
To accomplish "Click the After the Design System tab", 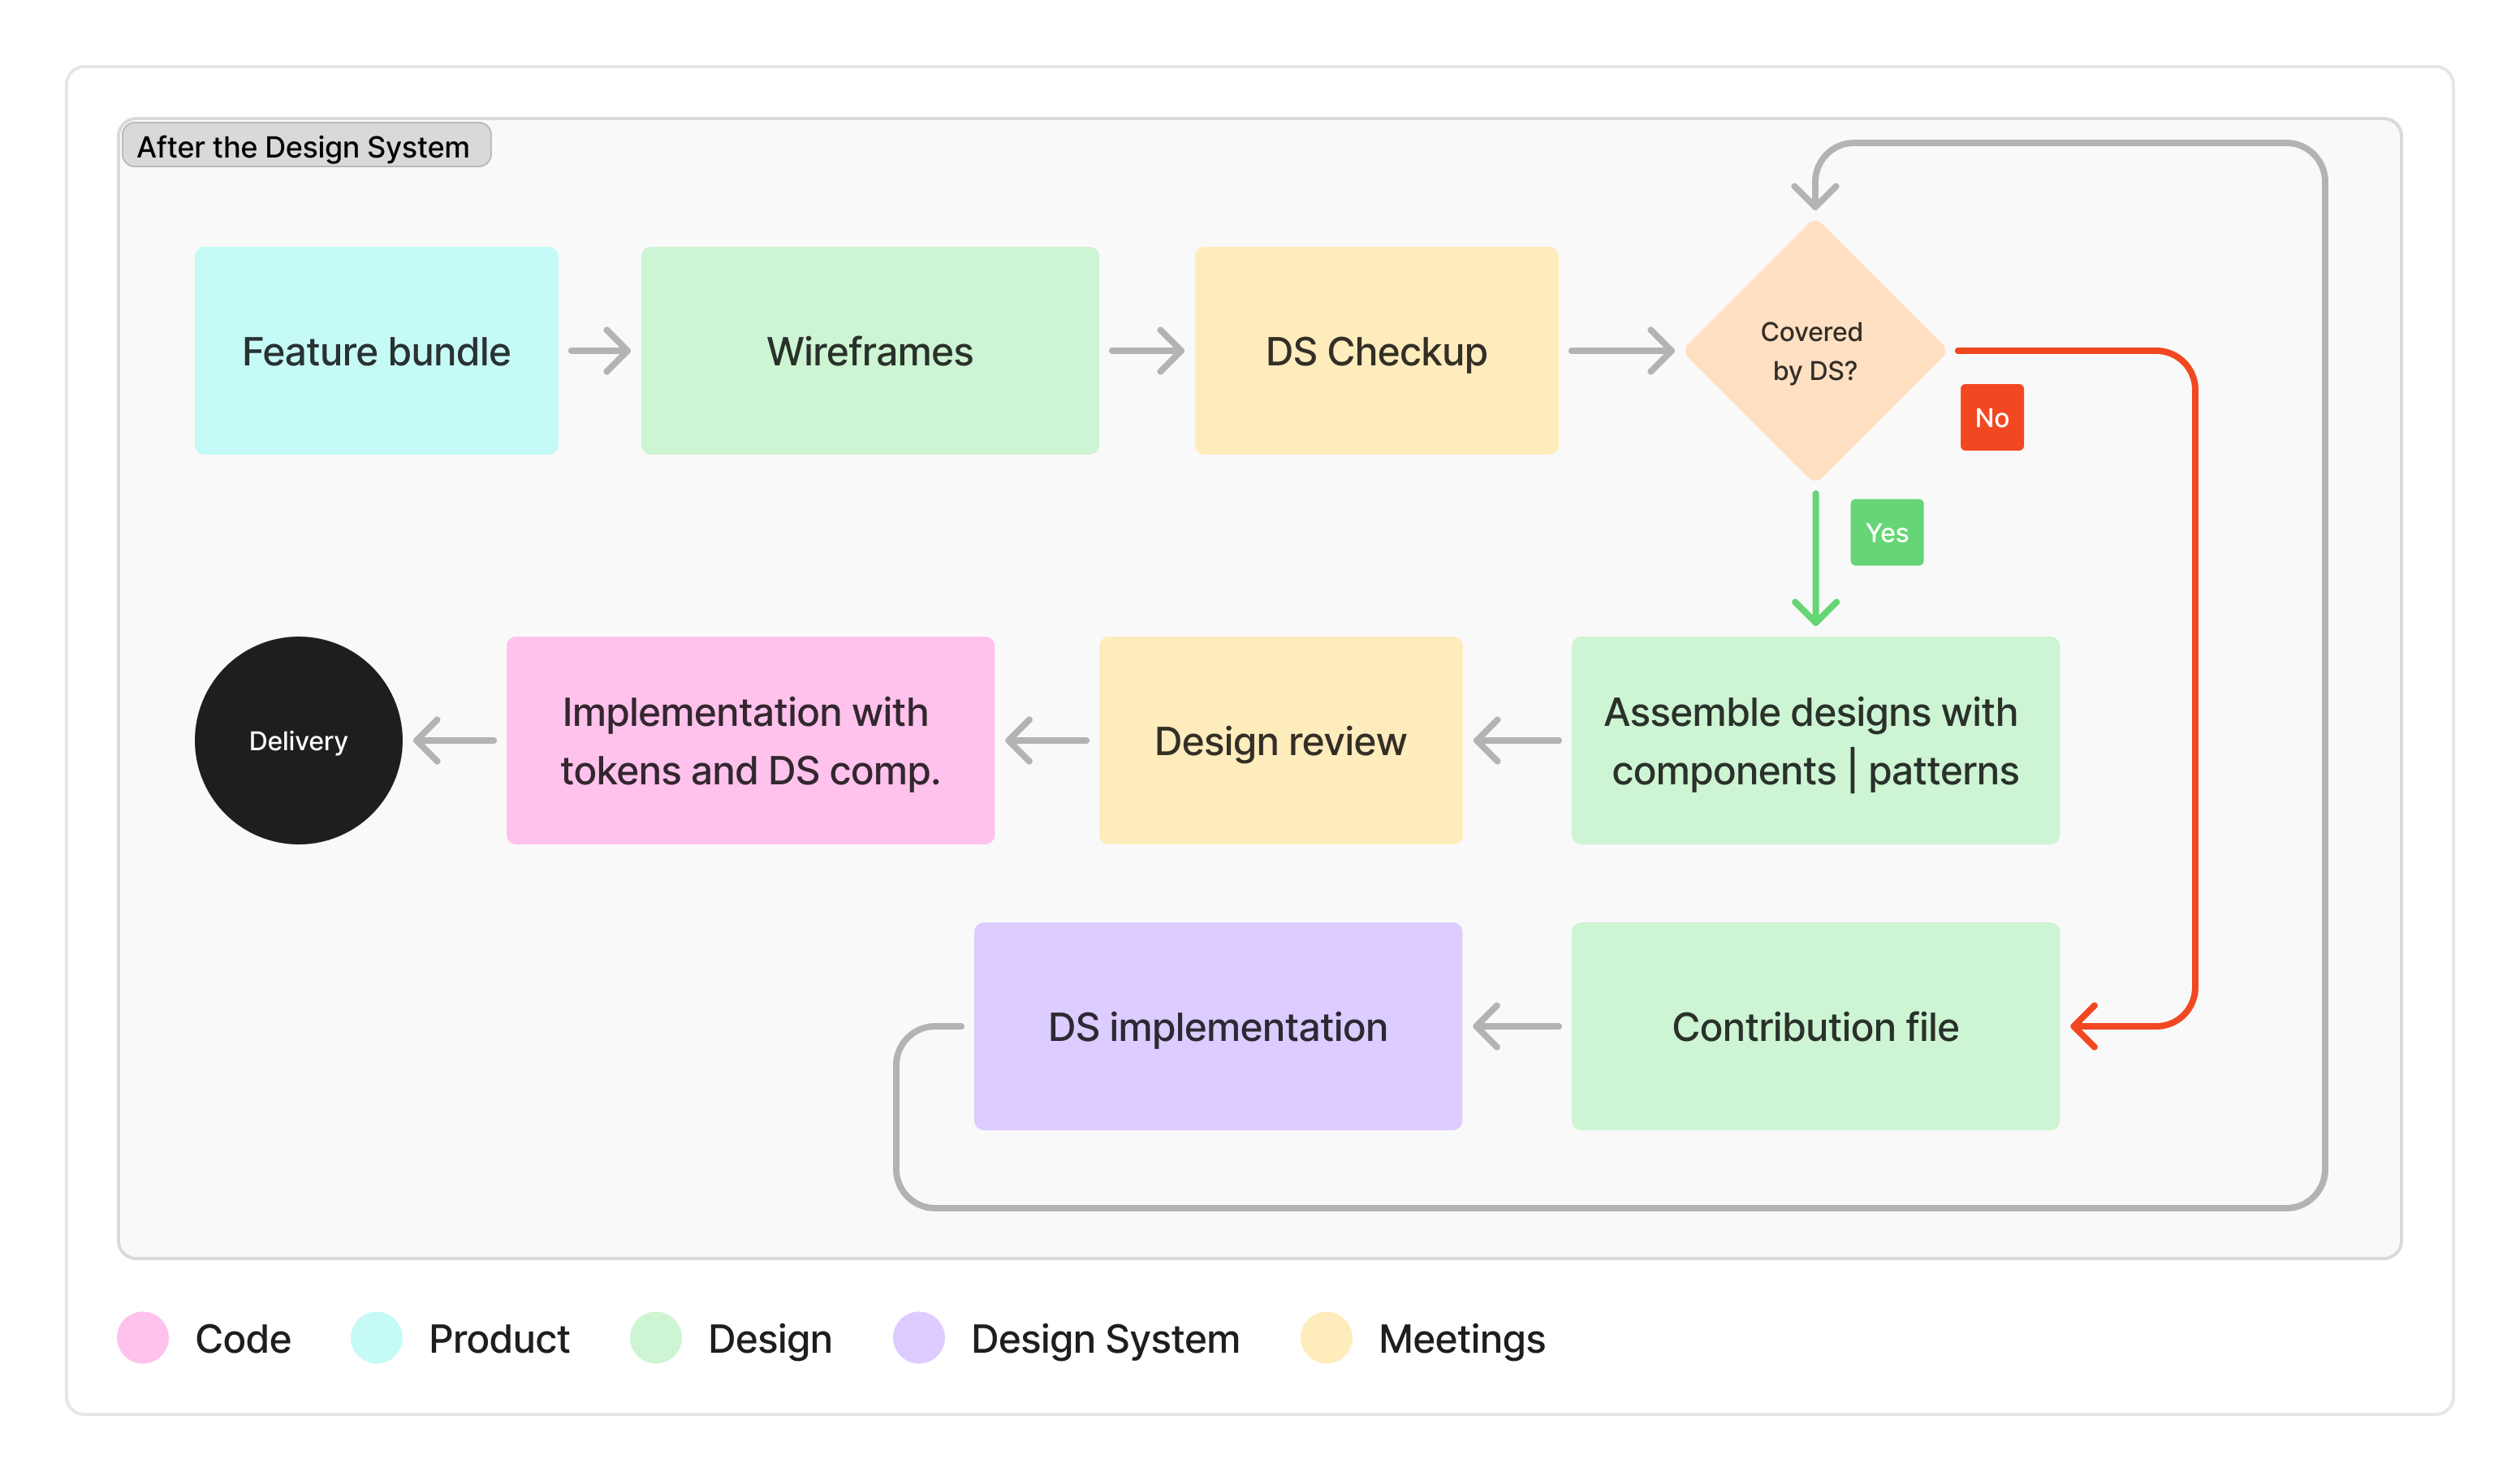I will (304, 146).
